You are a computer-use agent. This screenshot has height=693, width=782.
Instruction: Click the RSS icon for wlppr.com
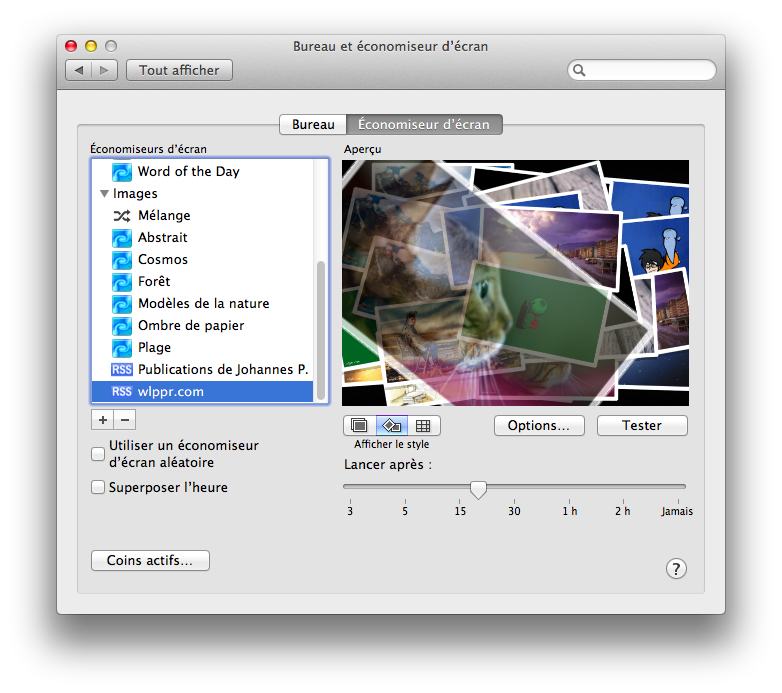[121, 392]
